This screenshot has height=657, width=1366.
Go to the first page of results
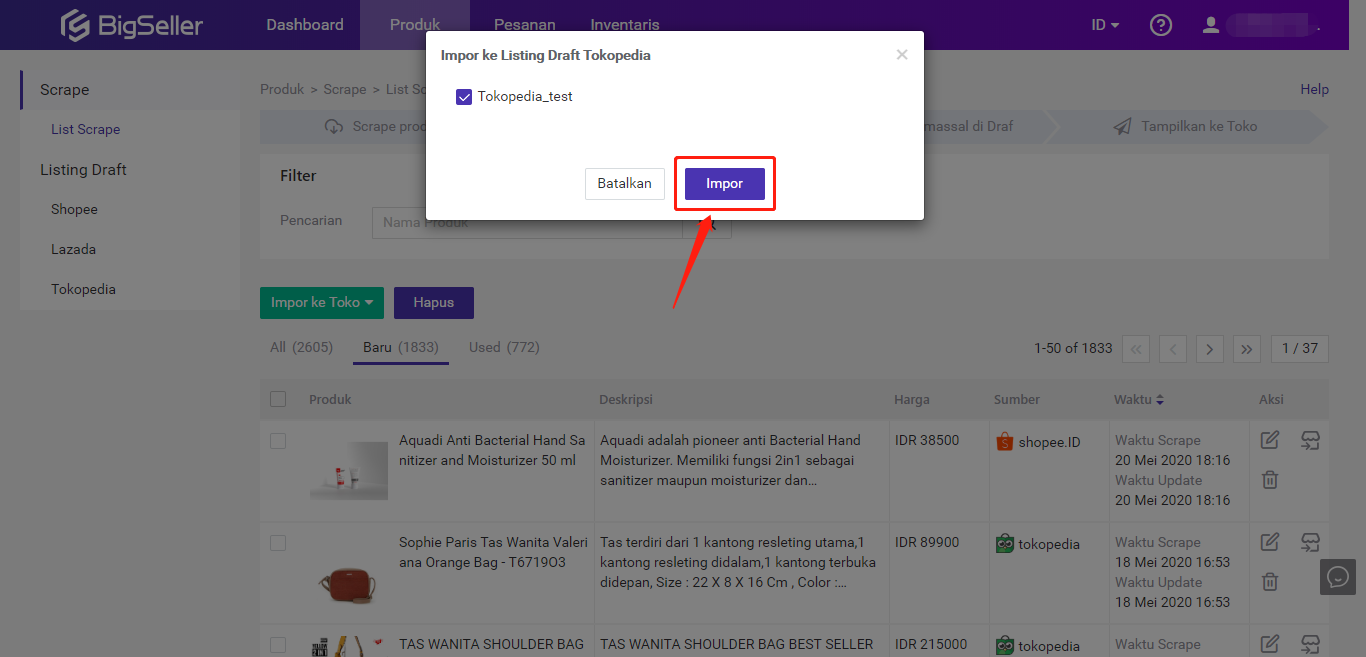1136,349
